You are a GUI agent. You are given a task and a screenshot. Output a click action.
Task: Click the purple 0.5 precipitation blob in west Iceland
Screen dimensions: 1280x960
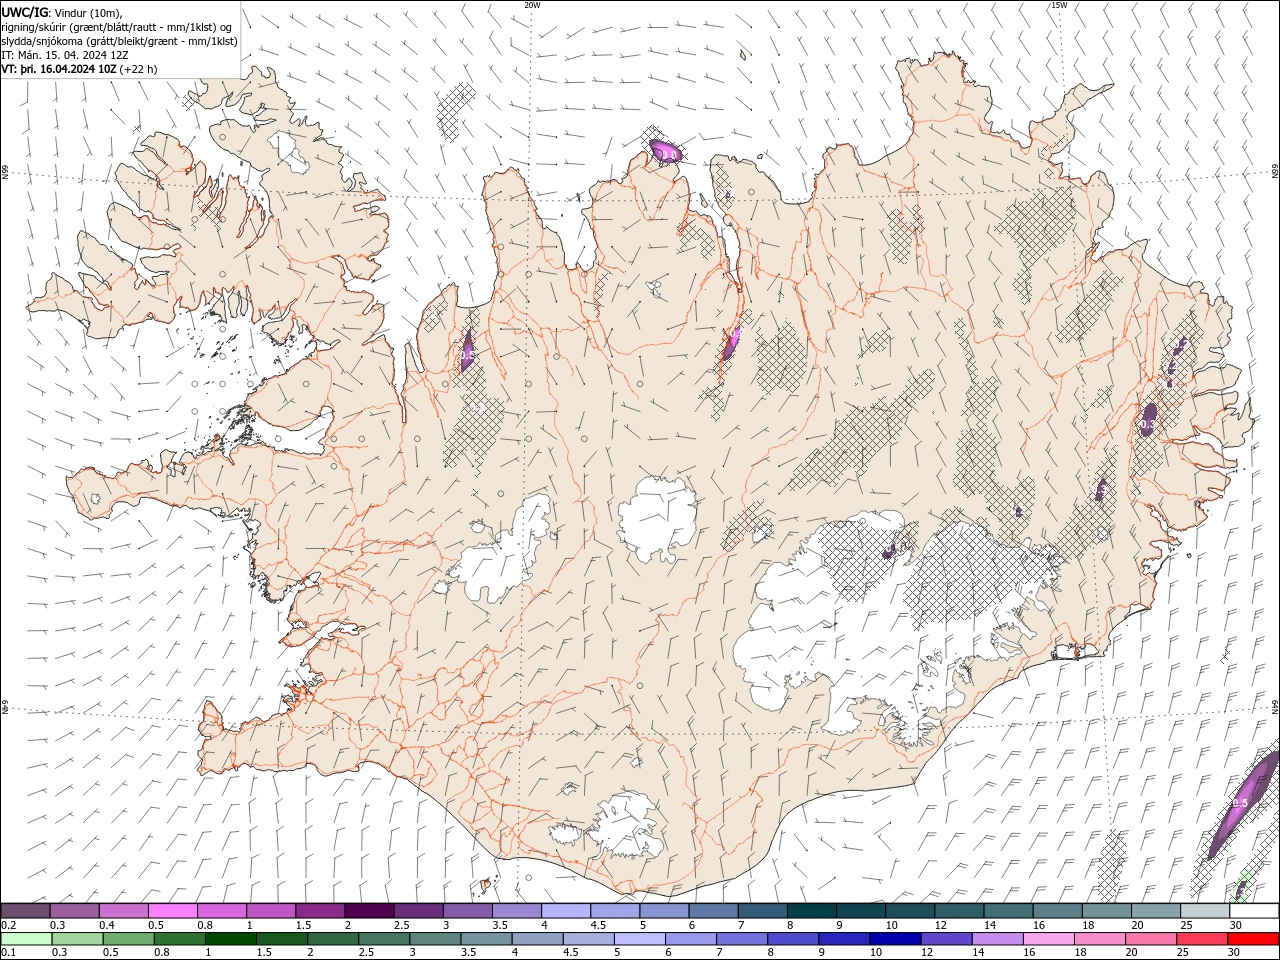[467, 351]
